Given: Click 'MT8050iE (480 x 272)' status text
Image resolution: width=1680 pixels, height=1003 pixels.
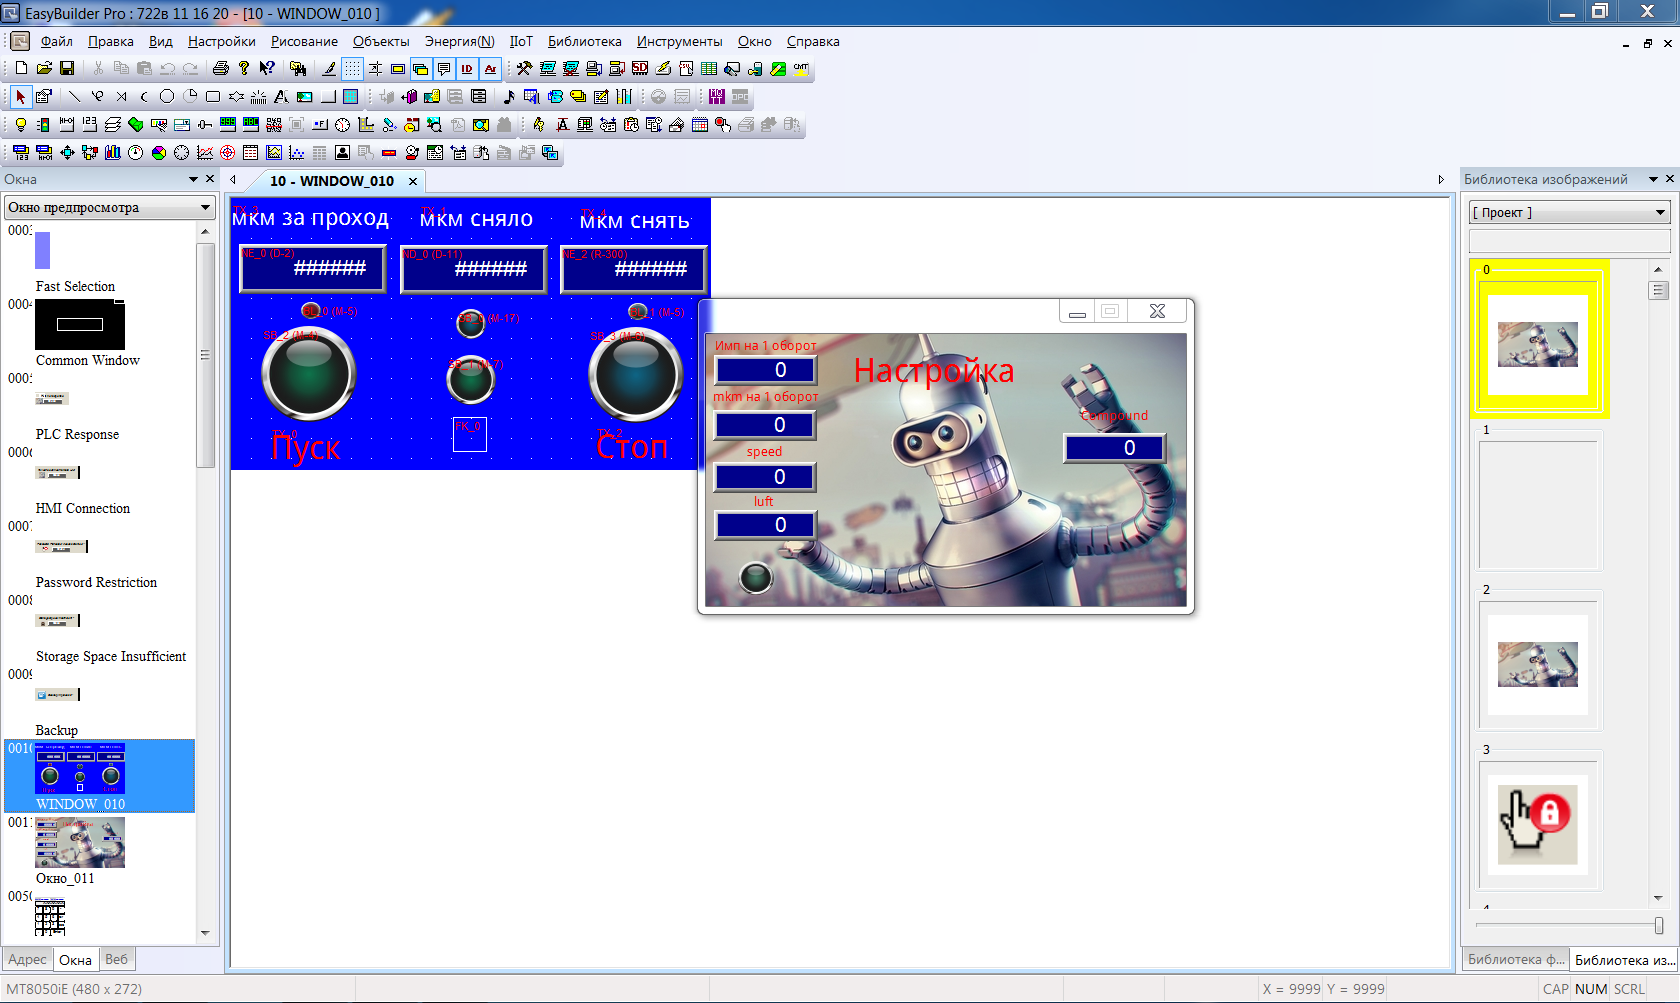Looking at the screenshot, I should [75, 989].
